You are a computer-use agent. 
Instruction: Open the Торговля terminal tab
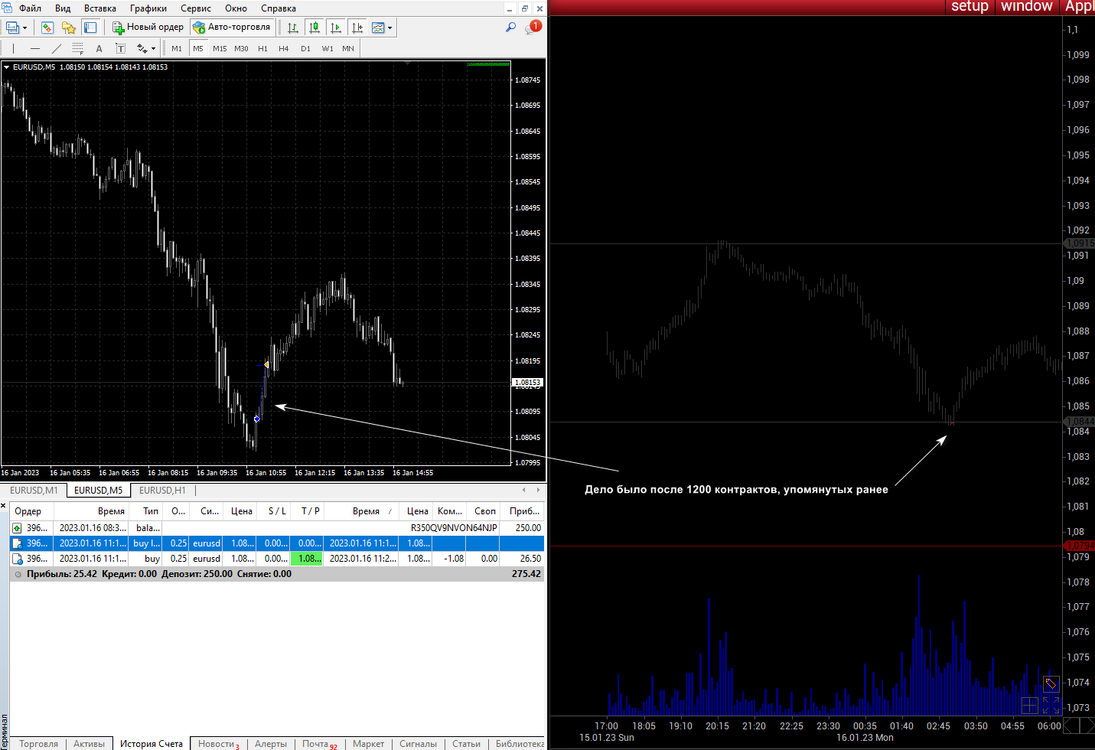point(38,744)
